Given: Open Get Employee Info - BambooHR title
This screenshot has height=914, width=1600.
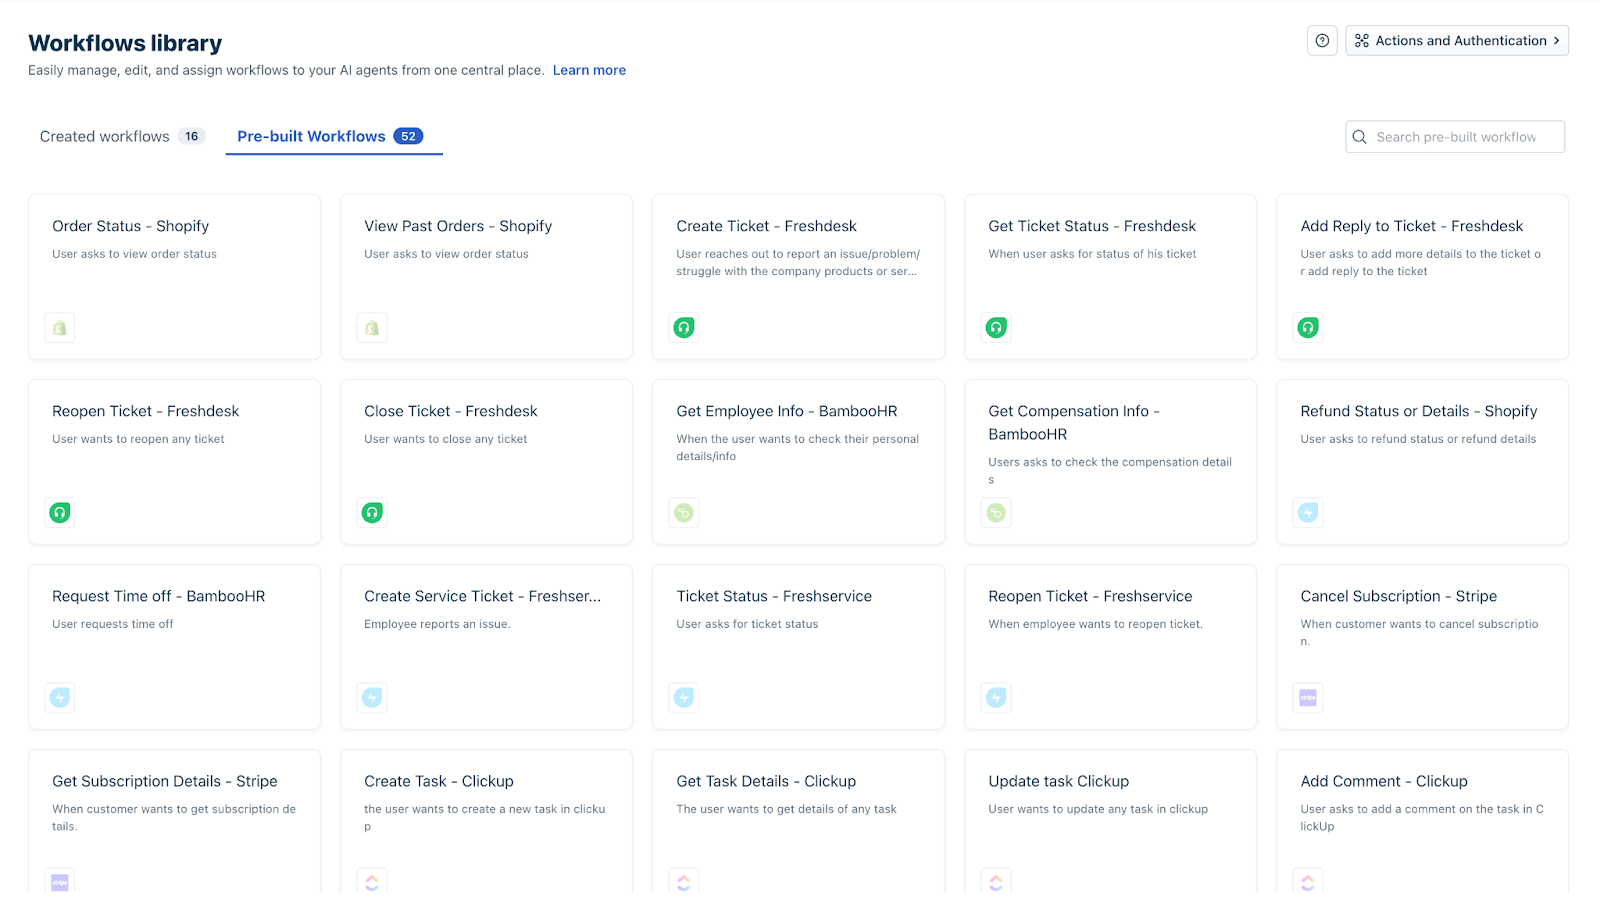Looking at the screenshot, I should tap(787, 411).
